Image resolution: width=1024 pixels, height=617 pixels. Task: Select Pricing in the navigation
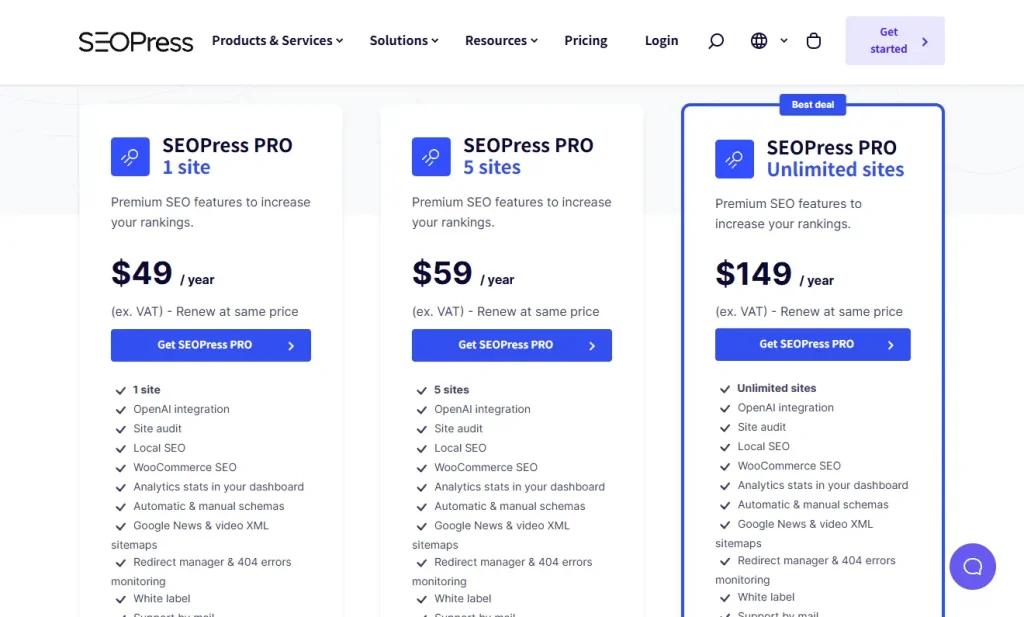[x=585, y=41]
